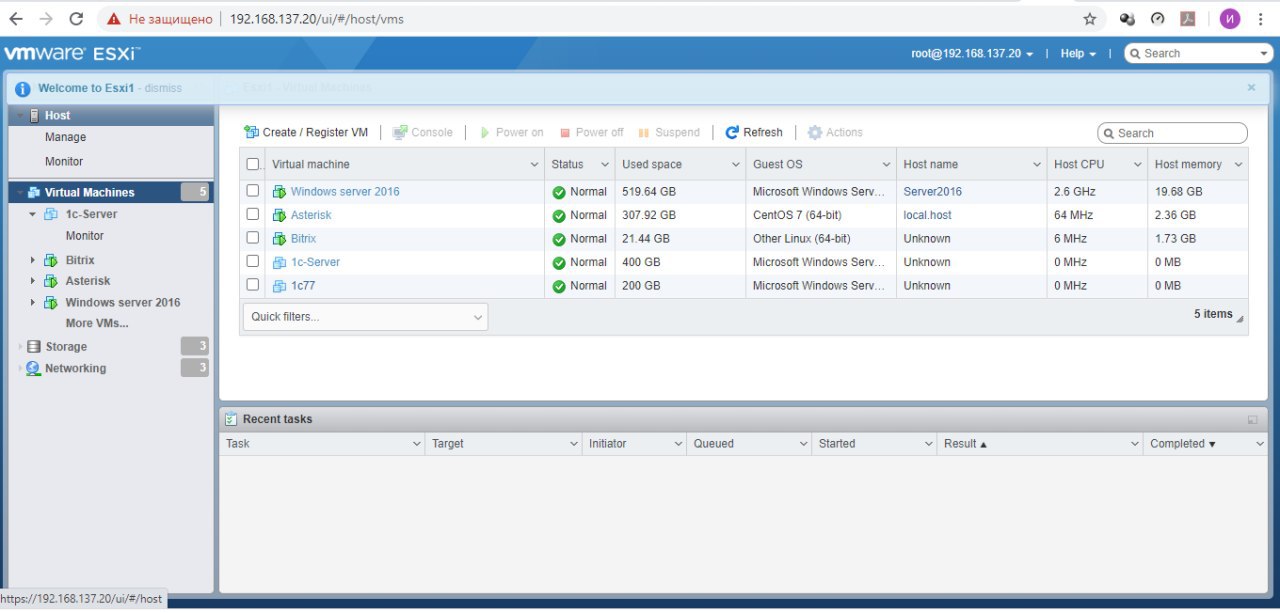Check the Bitrix row checkbox
This screenshot has width=1280, height=613.
(253, 237)
